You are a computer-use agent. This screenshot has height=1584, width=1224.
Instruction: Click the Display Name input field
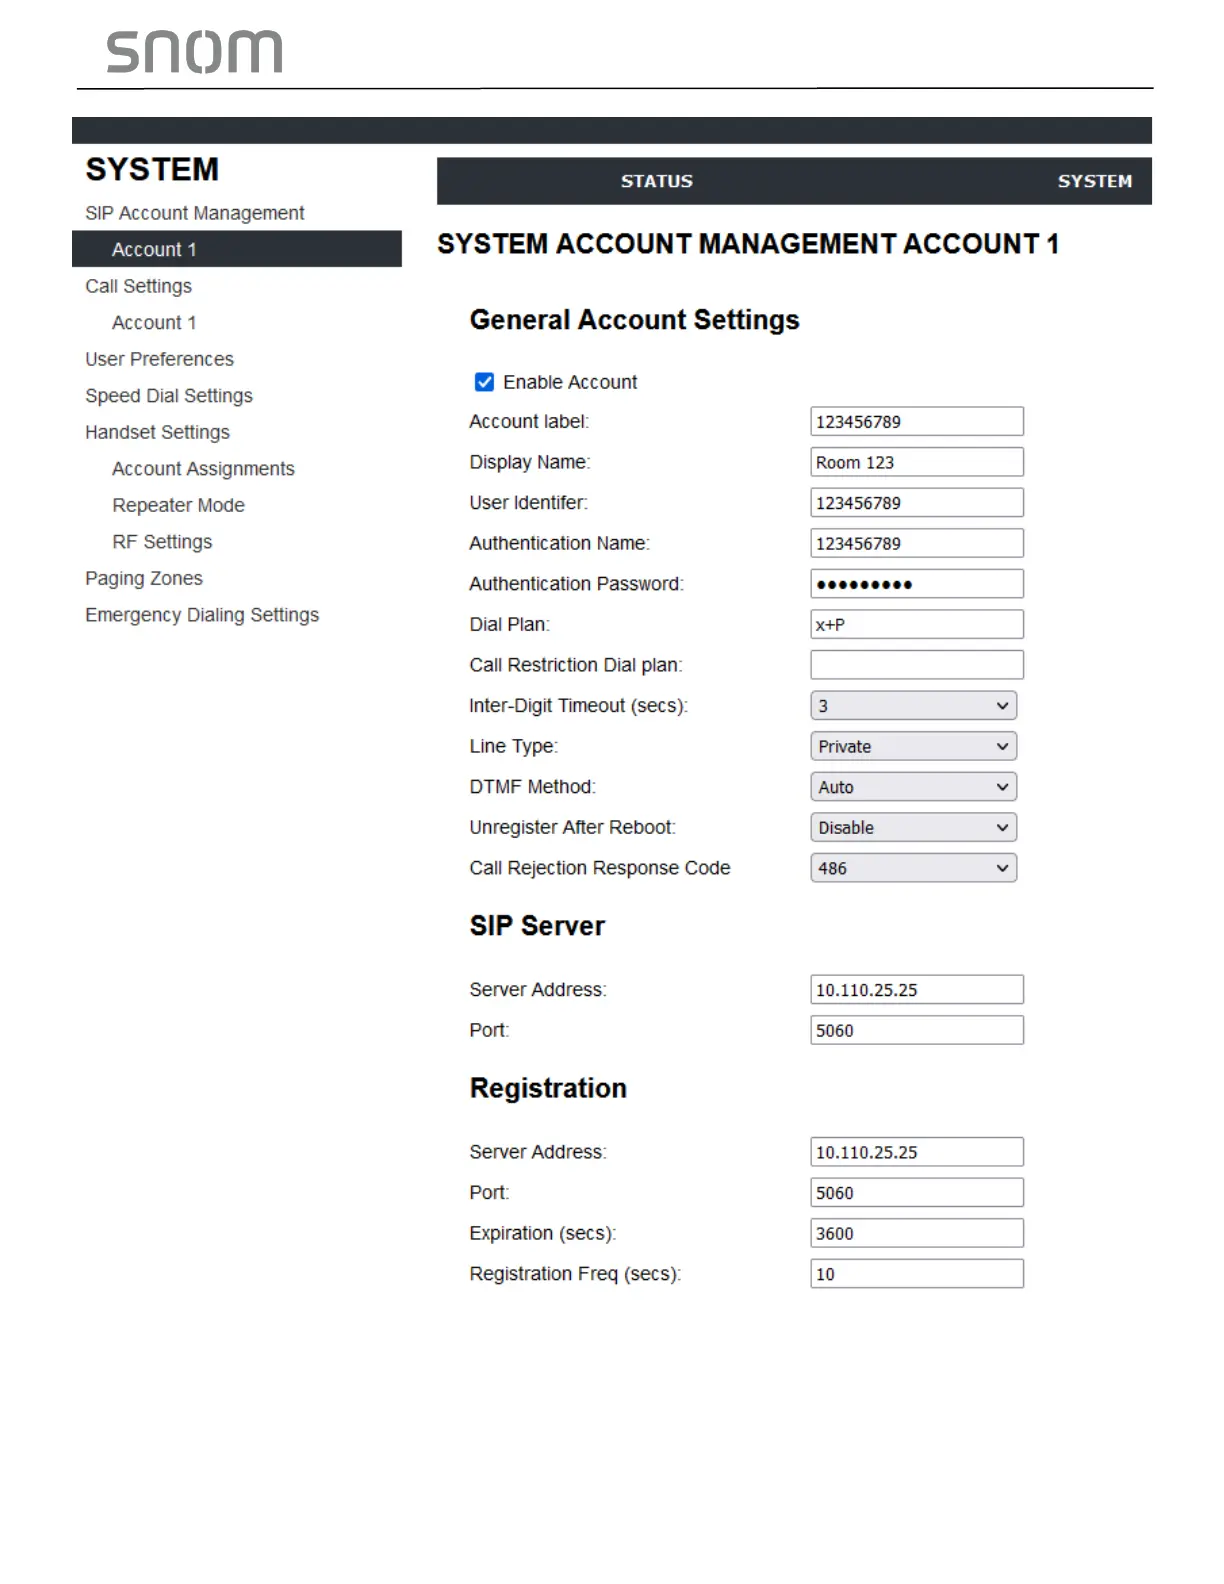click(916, 463)
